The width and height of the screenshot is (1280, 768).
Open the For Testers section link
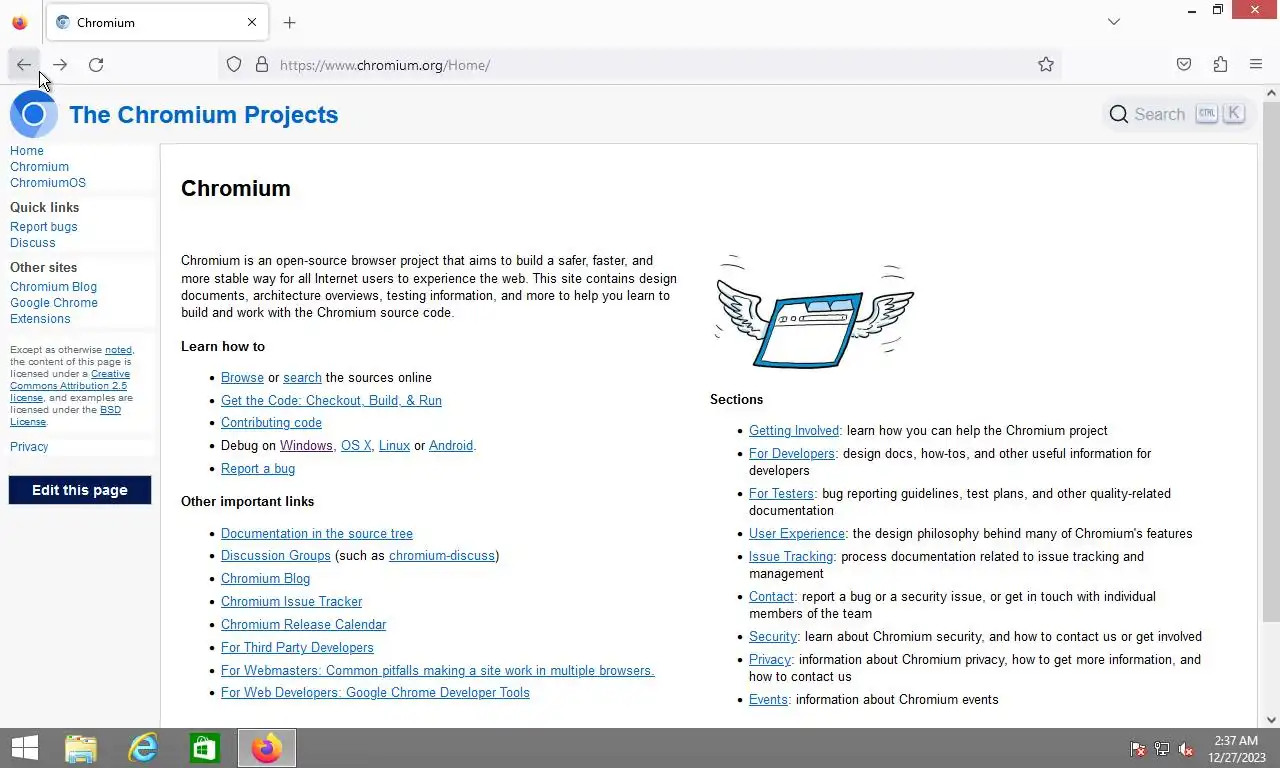781,494
